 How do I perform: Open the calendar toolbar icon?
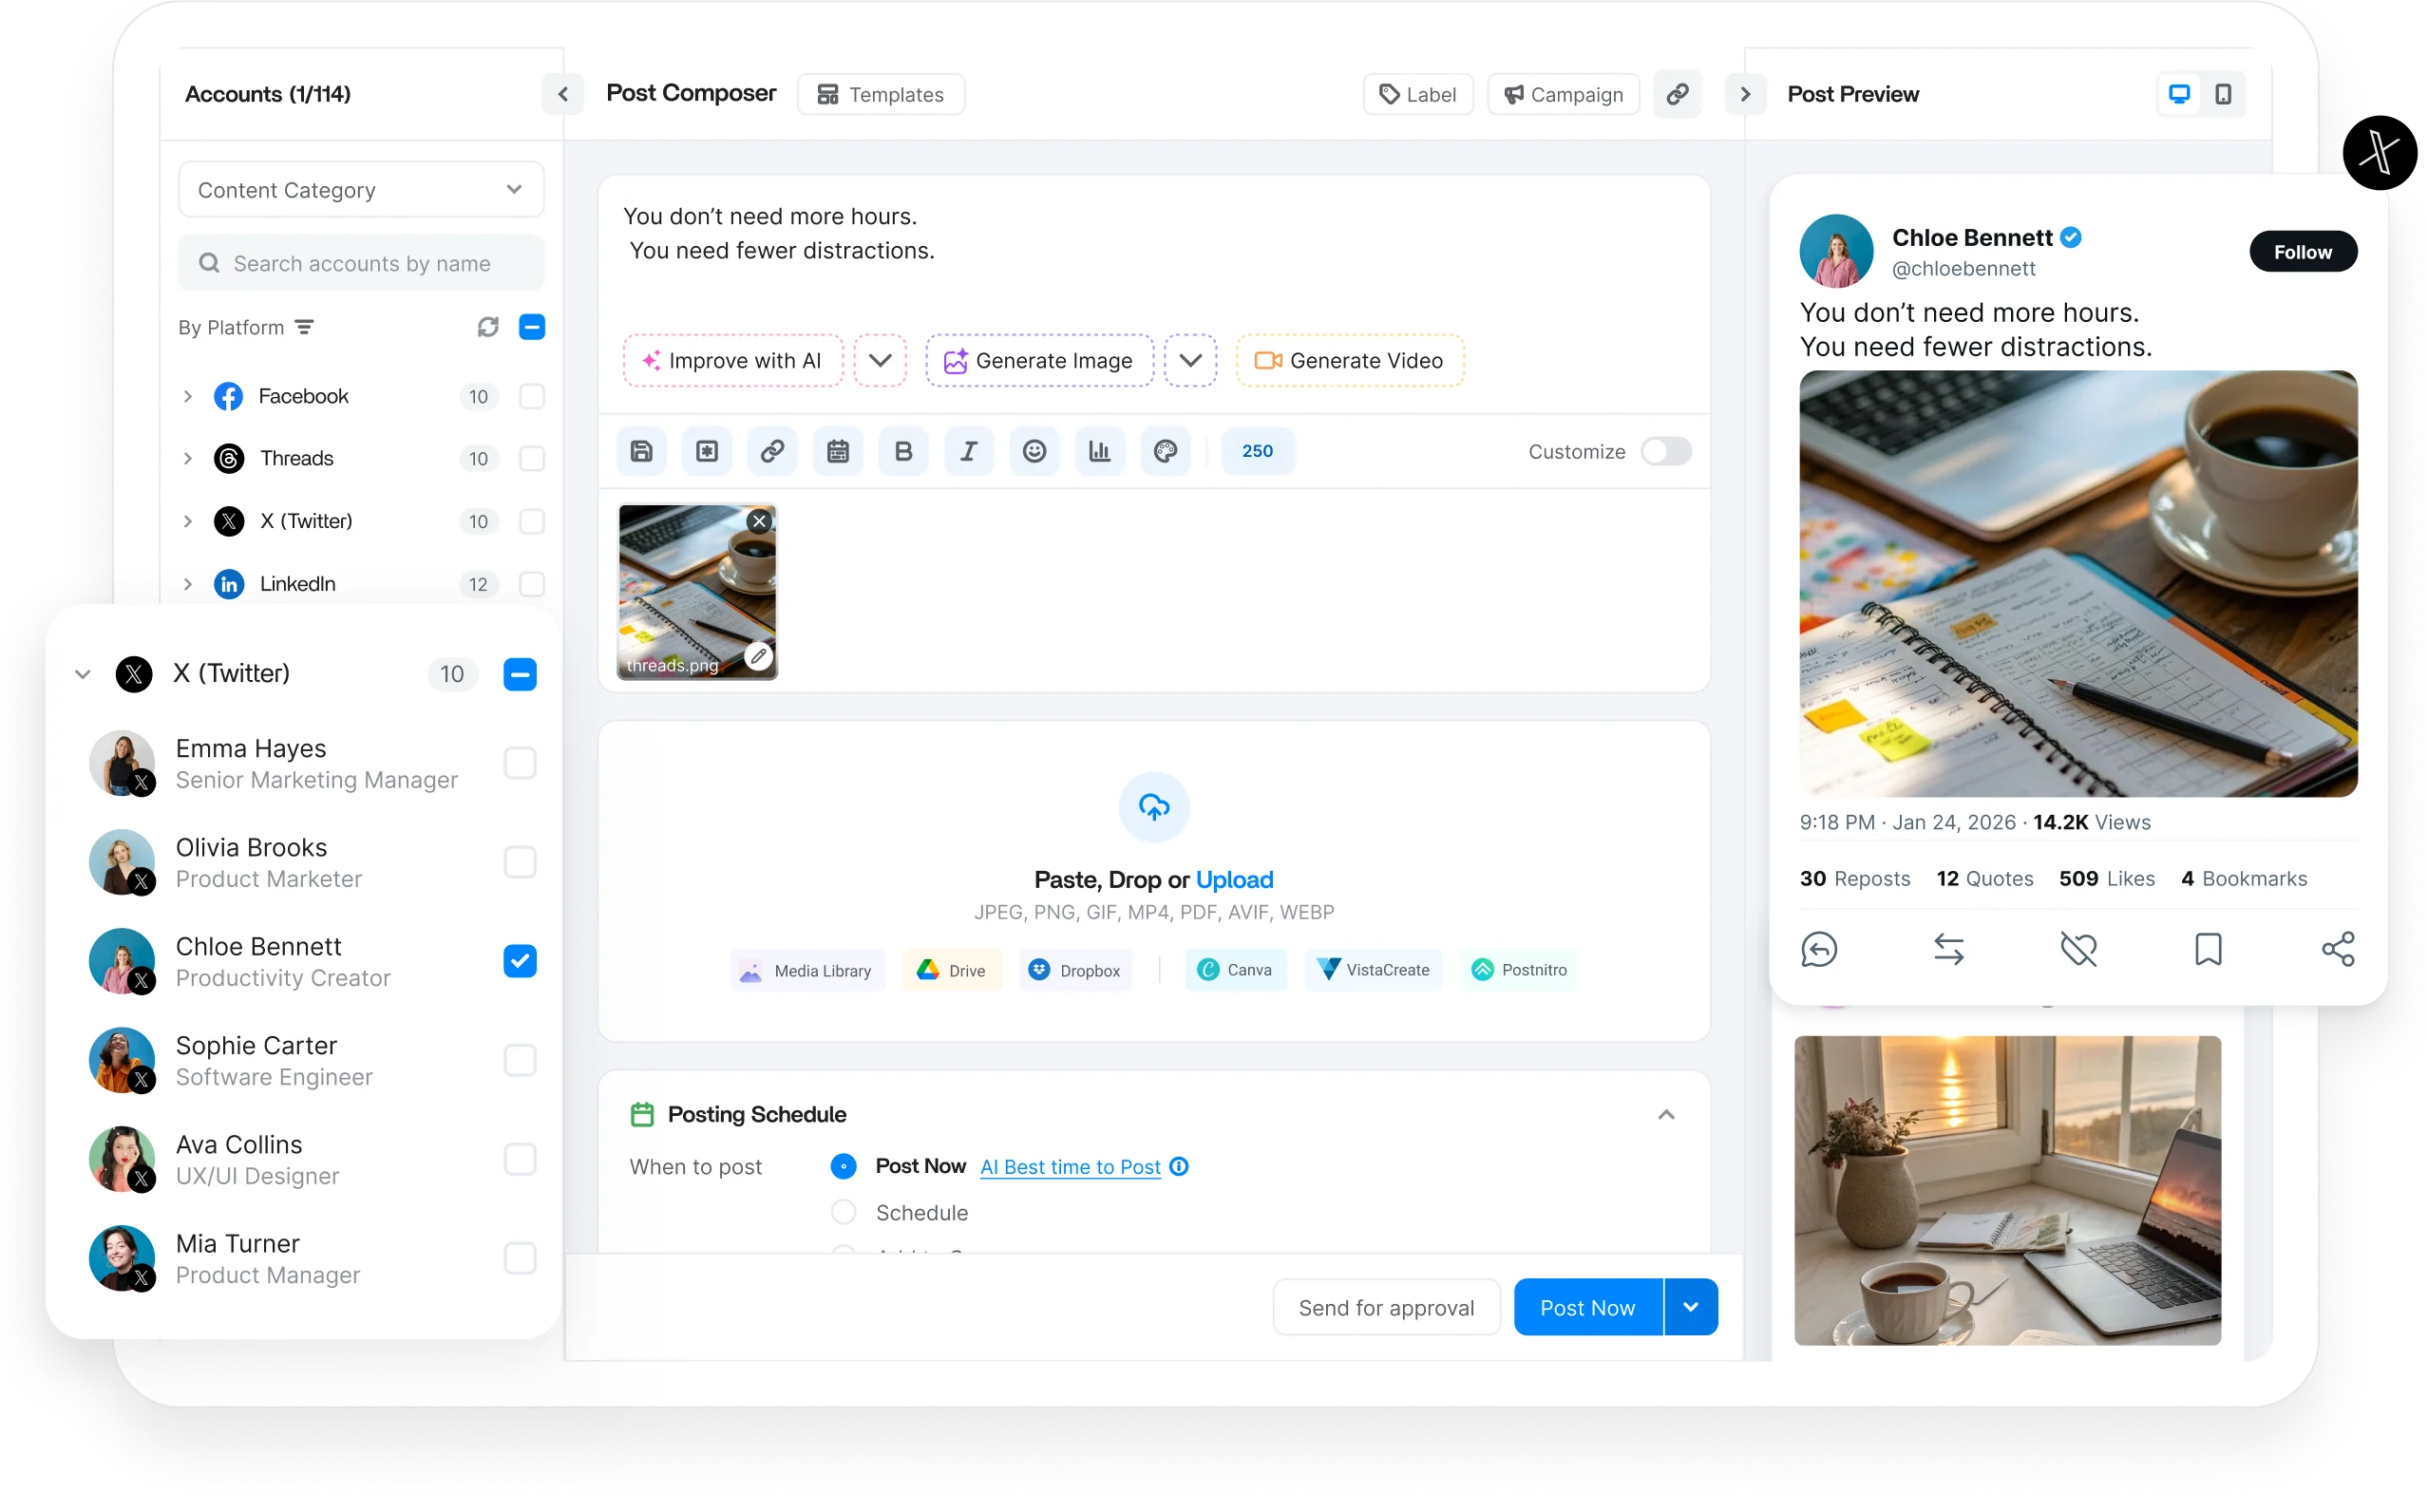838,451
